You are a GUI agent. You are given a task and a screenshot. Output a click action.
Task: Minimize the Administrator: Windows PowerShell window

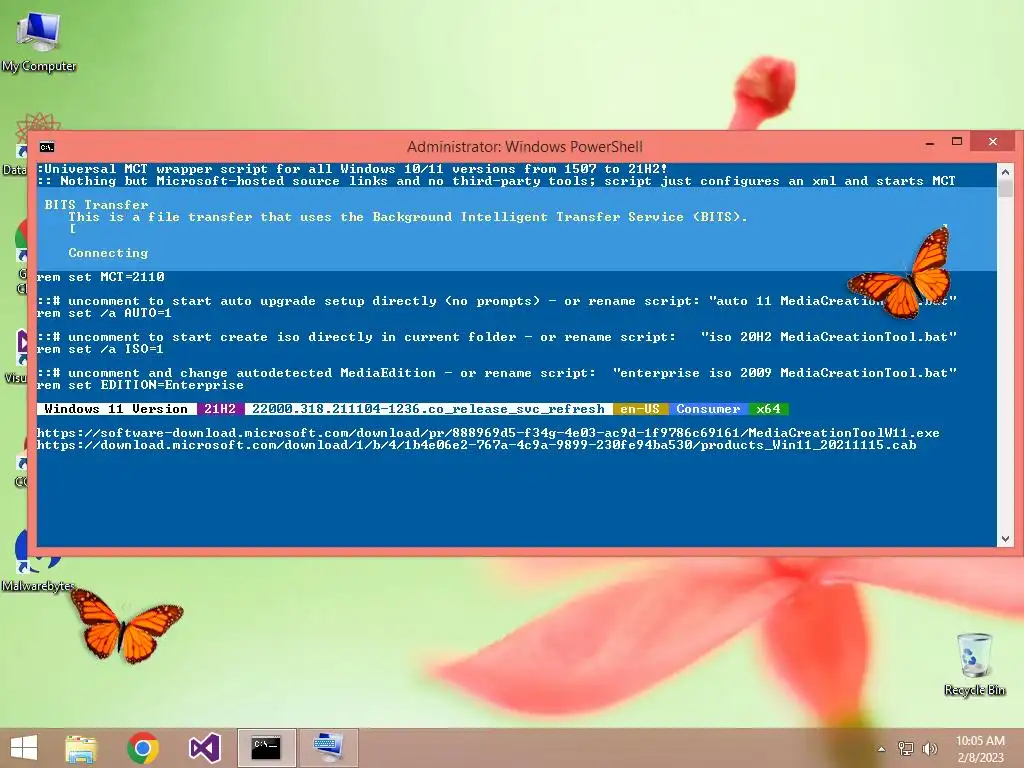(x=930, y=142)
